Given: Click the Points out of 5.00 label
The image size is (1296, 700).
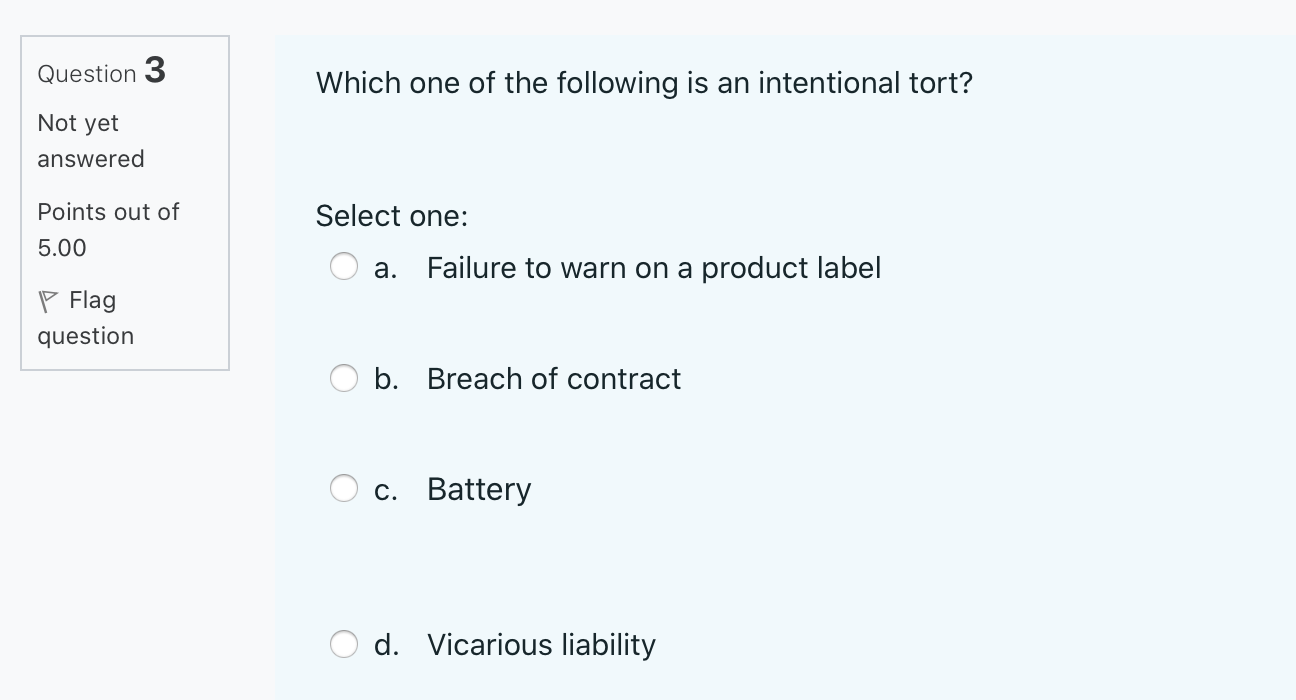Looking at the screenshot, I should click(x=107, y=229).
